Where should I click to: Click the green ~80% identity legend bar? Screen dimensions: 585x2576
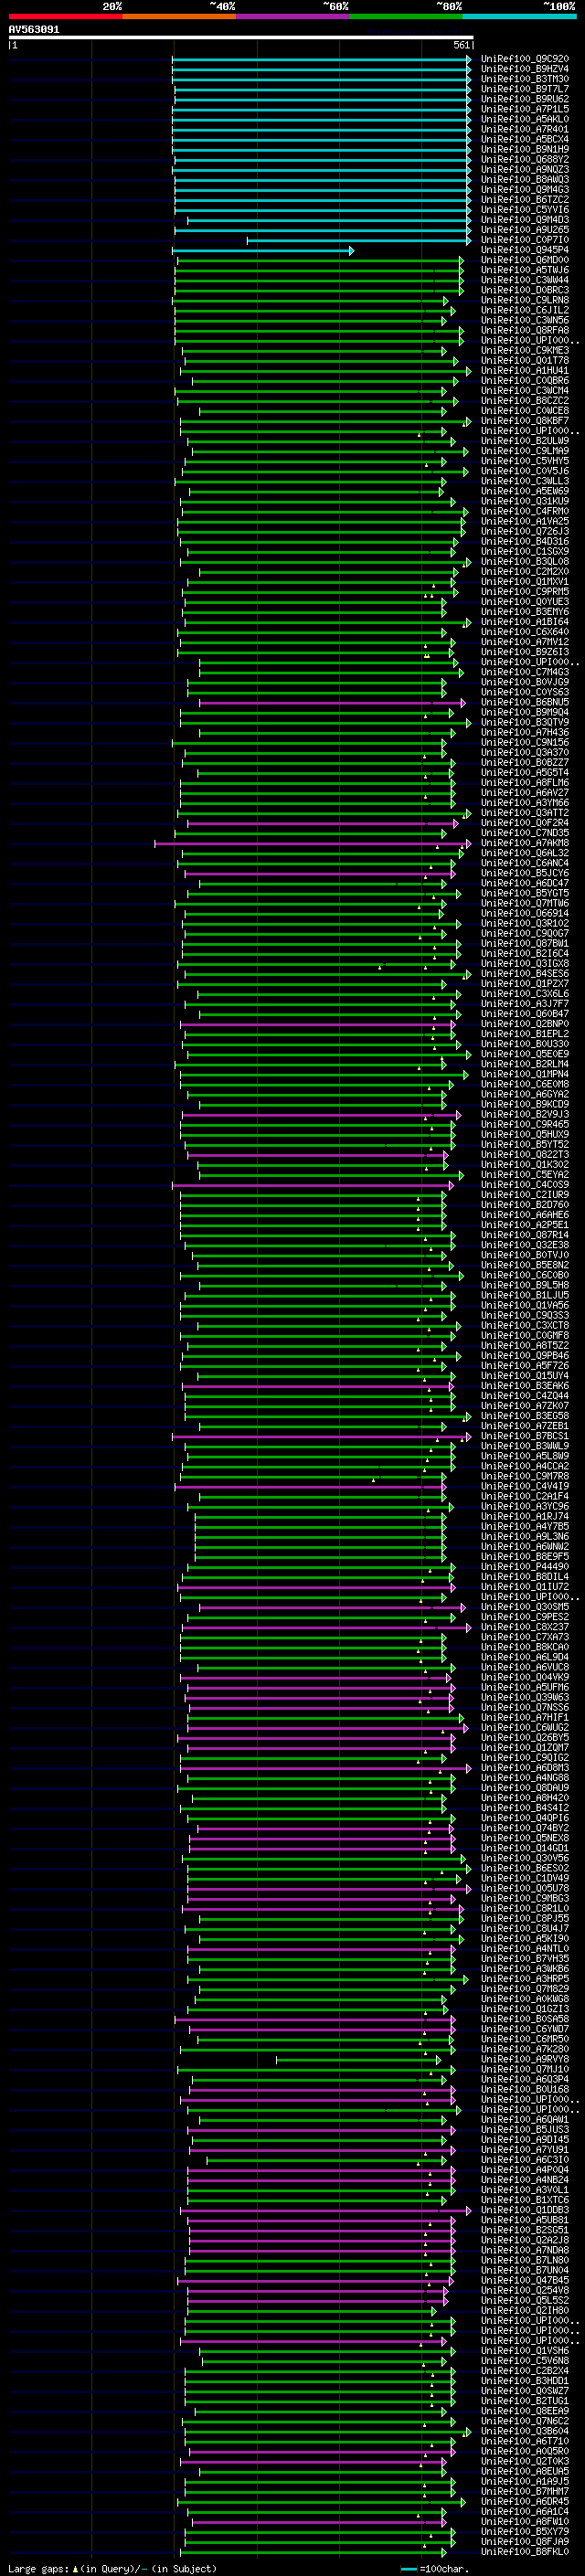(x=406, y=16)
